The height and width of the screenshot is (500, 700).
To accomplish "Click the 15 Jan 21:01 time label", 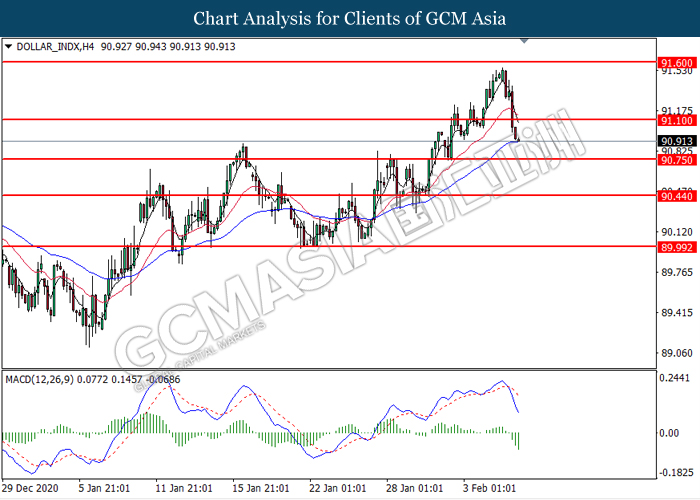I will 261,488.
